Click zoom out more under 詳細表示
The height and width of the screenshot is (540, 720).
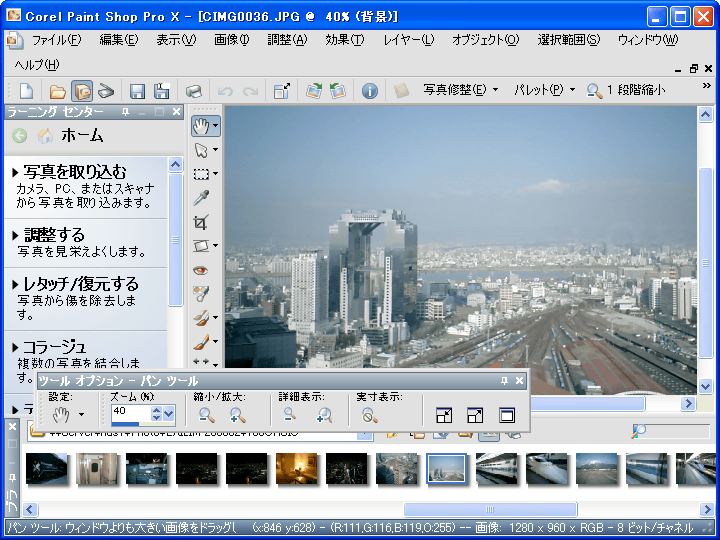point(289,415)
